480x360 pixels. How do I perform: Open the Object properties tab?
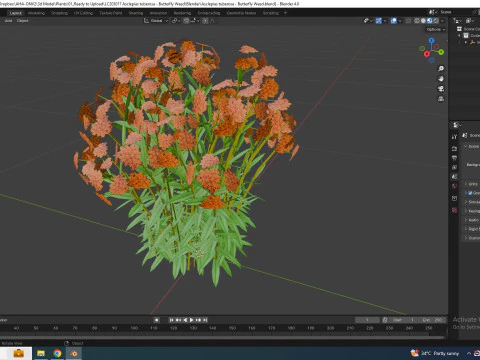tap(454, 198)
